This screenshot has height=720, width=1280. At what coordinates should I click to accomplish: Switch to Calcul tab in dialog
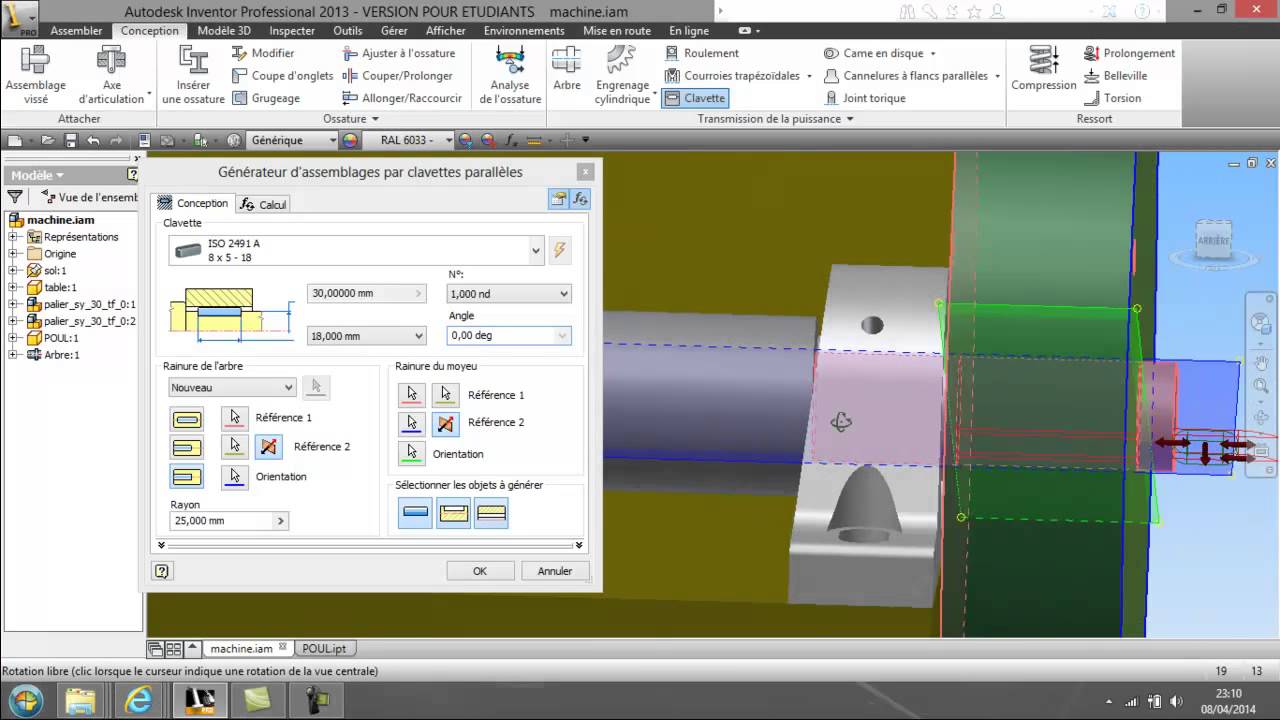(x=263, y=204)
